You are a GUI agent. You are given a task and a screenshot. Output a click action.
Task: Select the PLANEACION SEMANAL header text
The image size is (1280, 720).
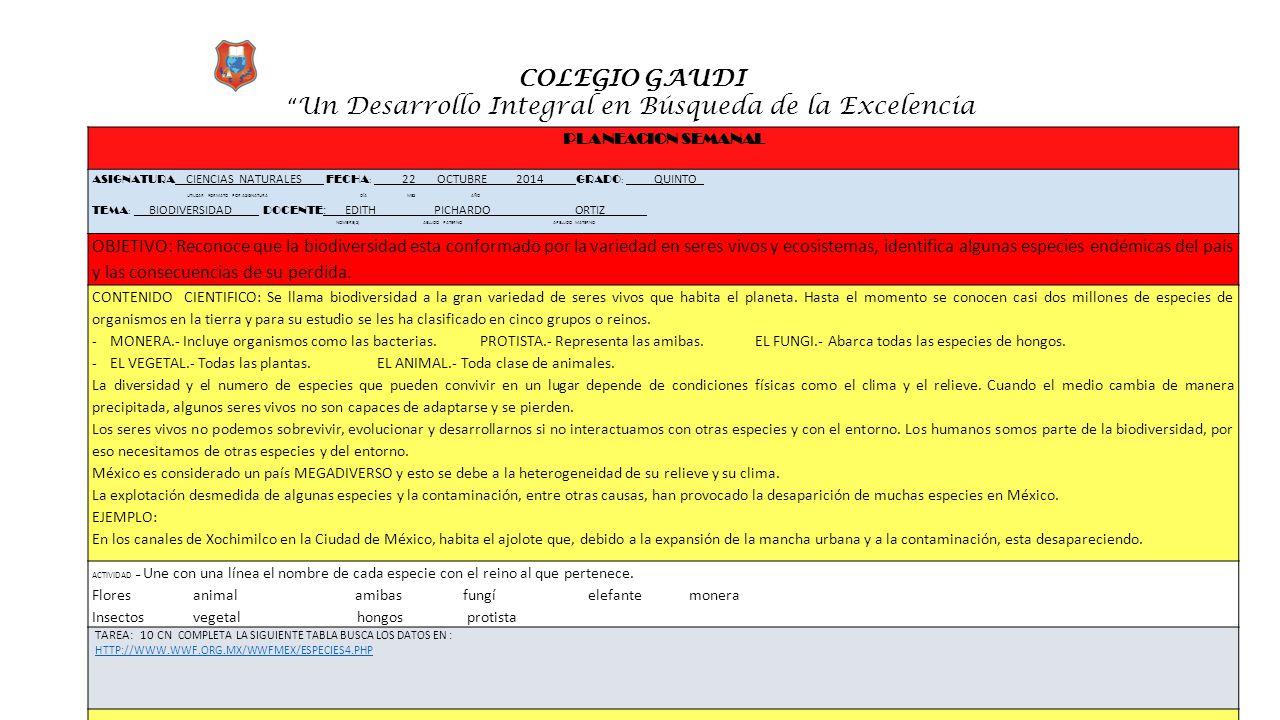point(664,139)
